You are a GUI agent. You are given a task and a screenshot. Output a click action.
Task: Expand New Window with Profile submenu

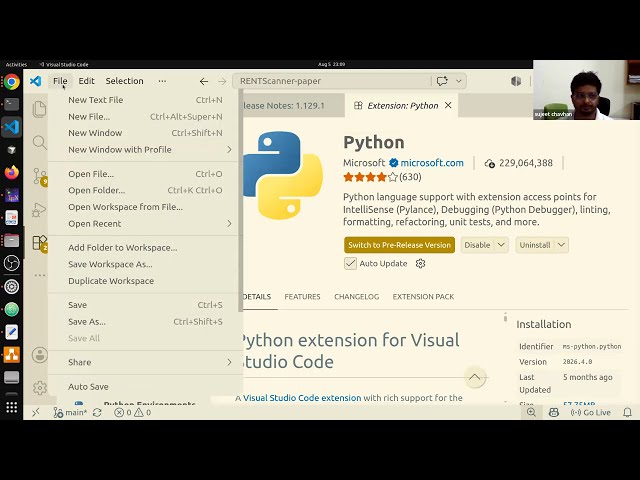coord(145,150)
